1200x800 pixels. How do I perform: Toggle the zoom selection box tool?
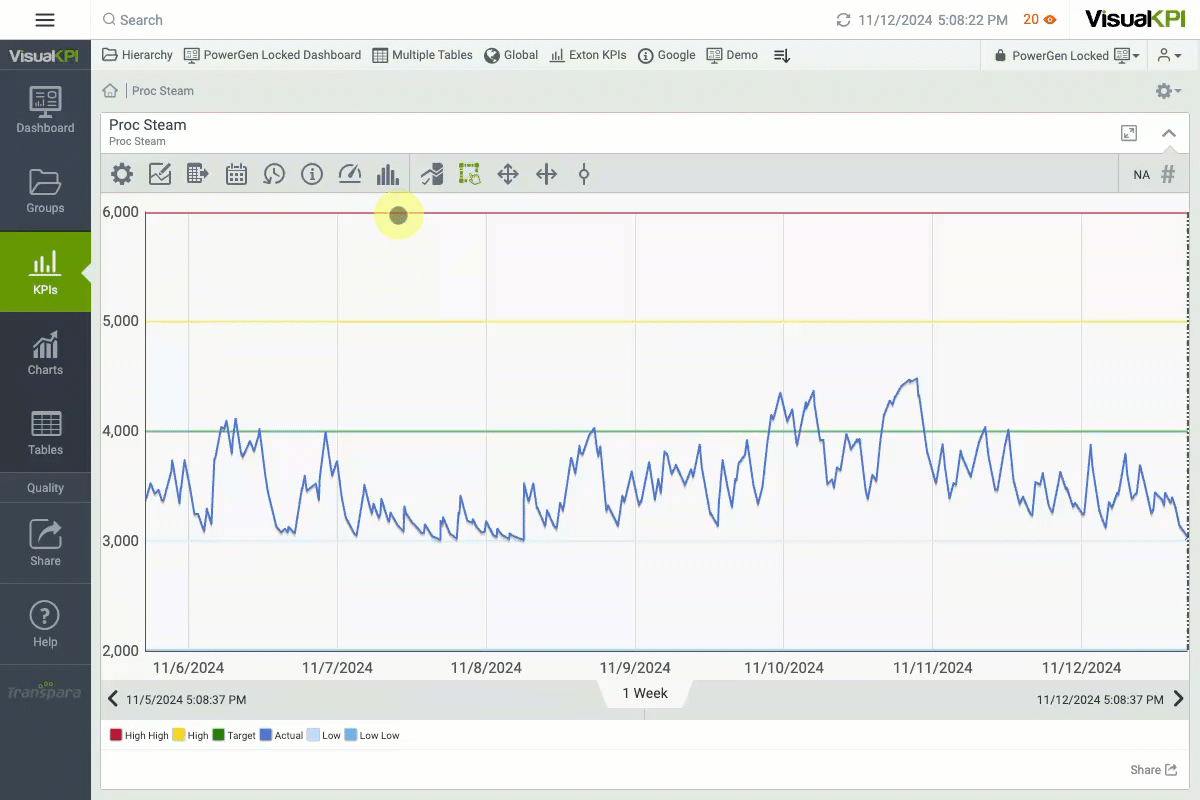coord(470,175)
